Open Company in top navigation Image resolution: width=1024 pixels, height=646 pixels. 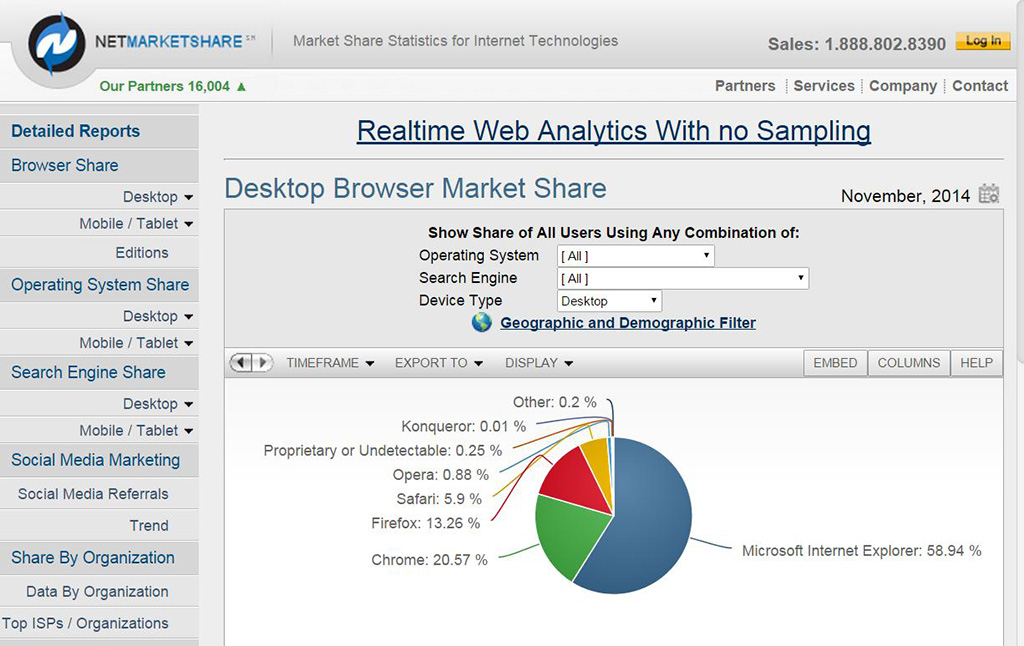pyautogui.click(x=903, y=86)
